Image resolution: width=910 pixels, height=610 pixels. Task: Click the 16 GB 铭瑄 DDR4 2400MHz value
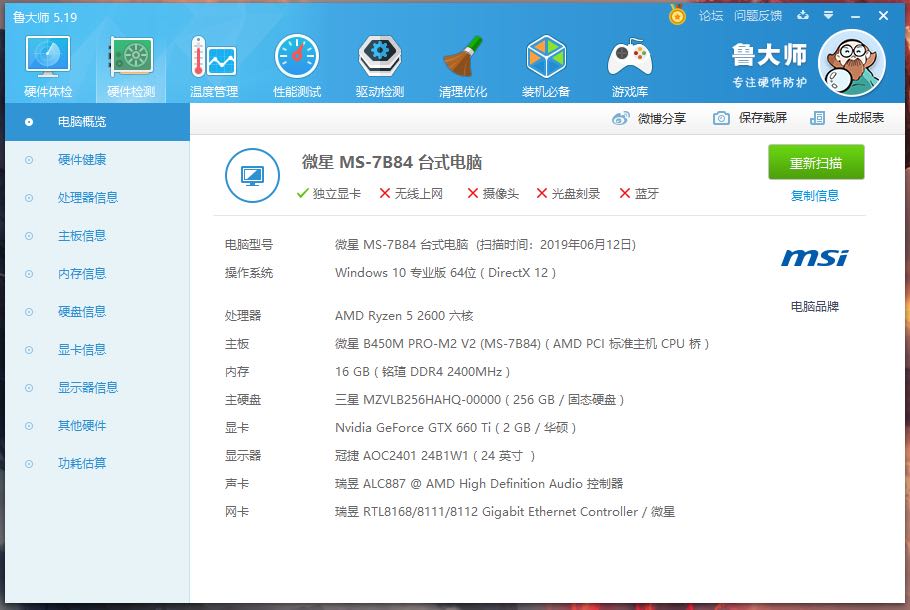click(x=422, y=371)
